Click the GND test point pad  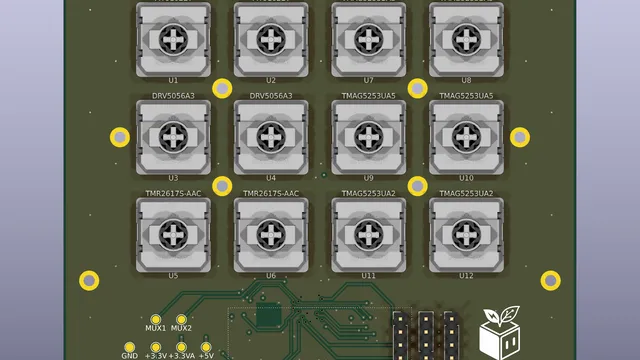coord(129,347)
